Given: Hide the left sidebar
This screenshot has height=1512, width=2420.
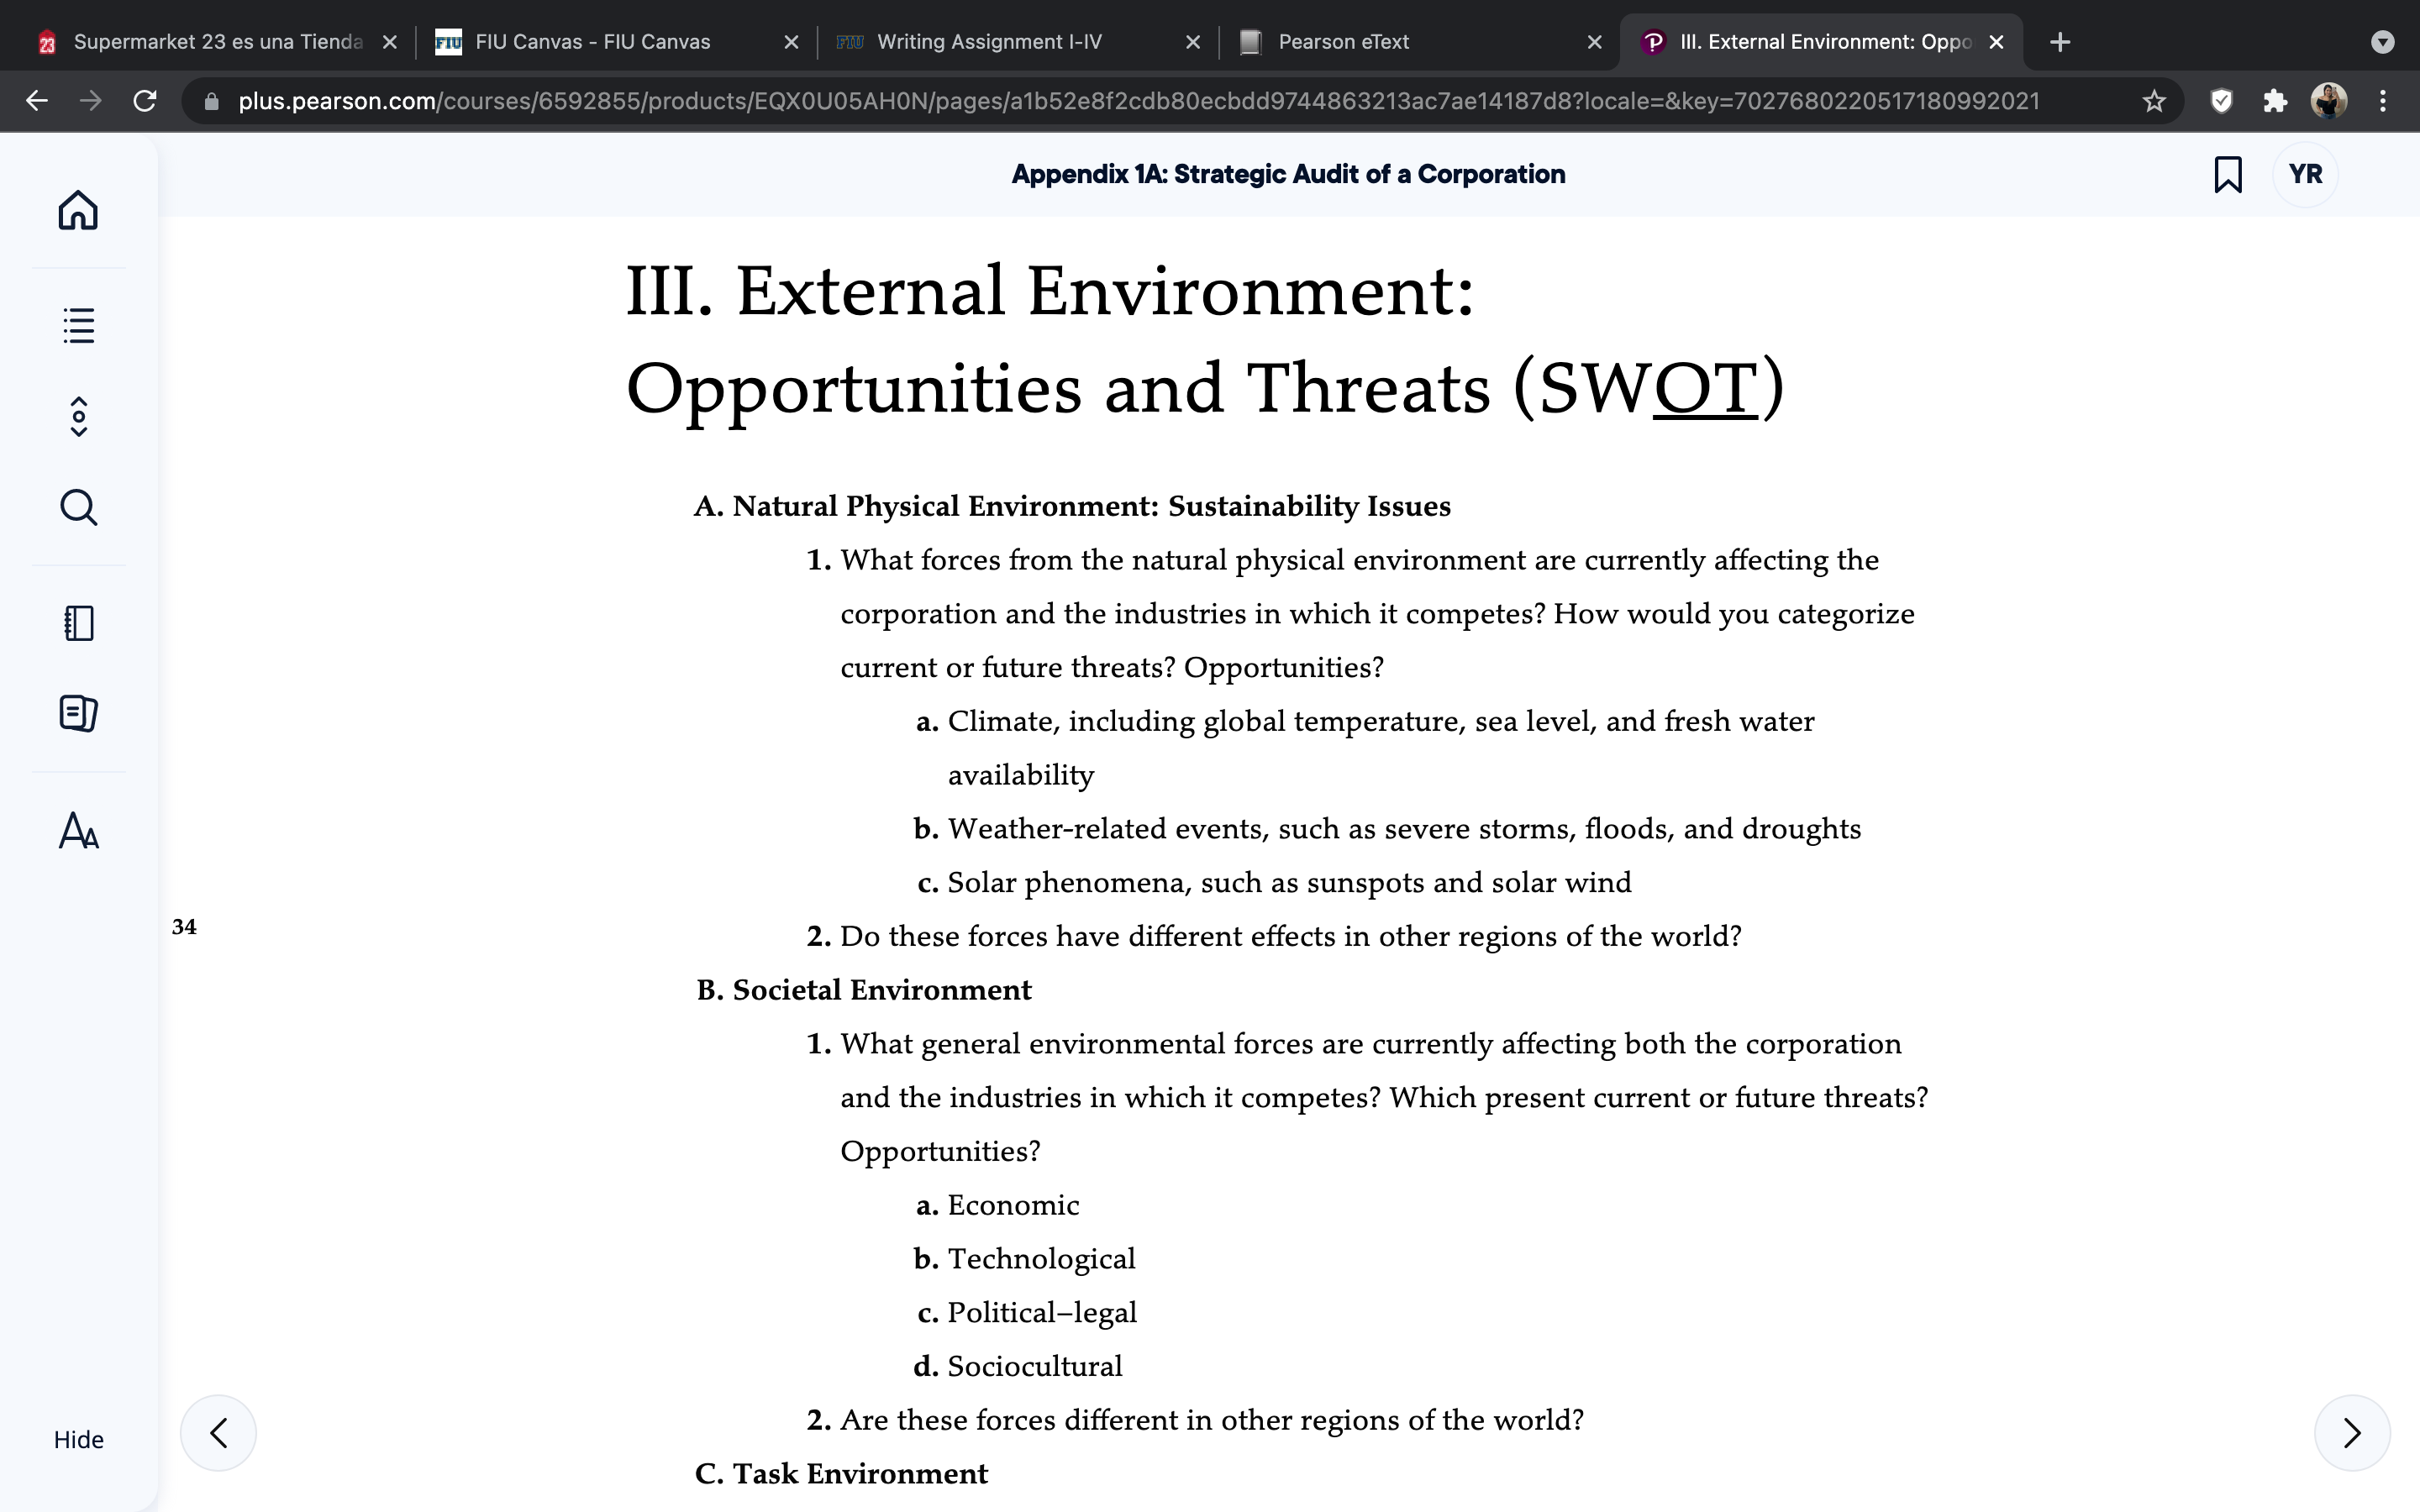Looking at the screenshot, I should tap(78, 1439).
